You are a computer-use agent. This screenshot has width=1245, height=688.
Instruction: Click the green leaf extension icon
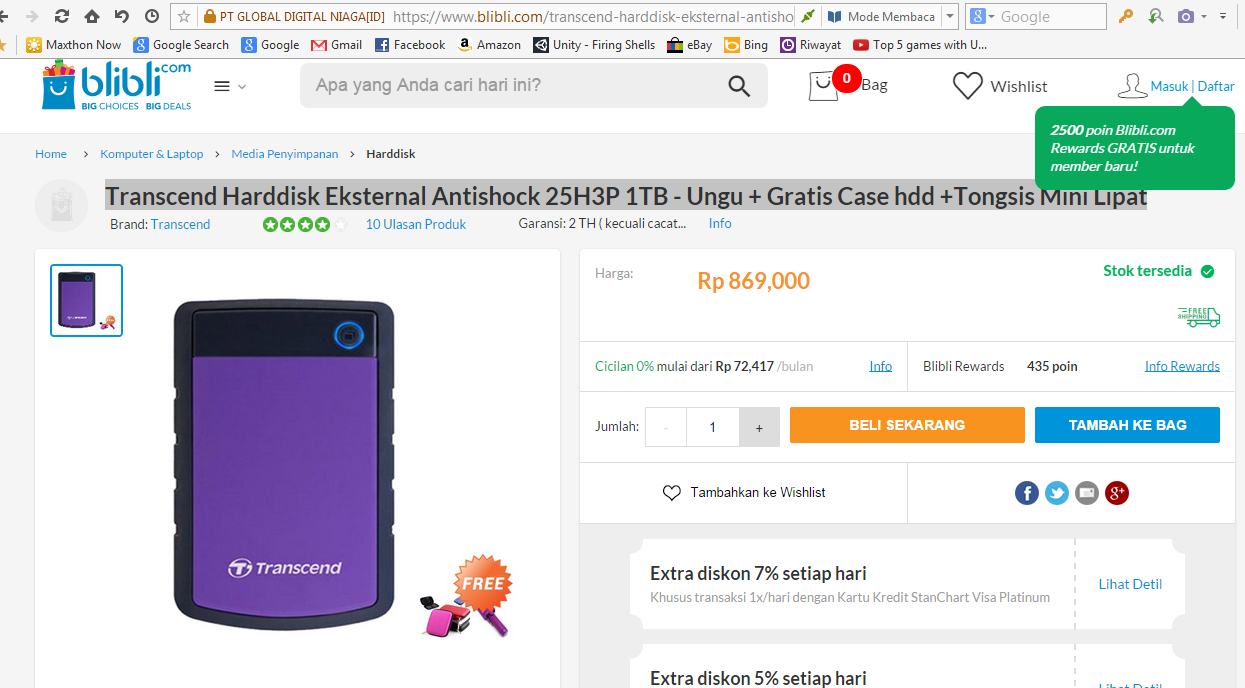pyautogui.click(x=807, y=16)
